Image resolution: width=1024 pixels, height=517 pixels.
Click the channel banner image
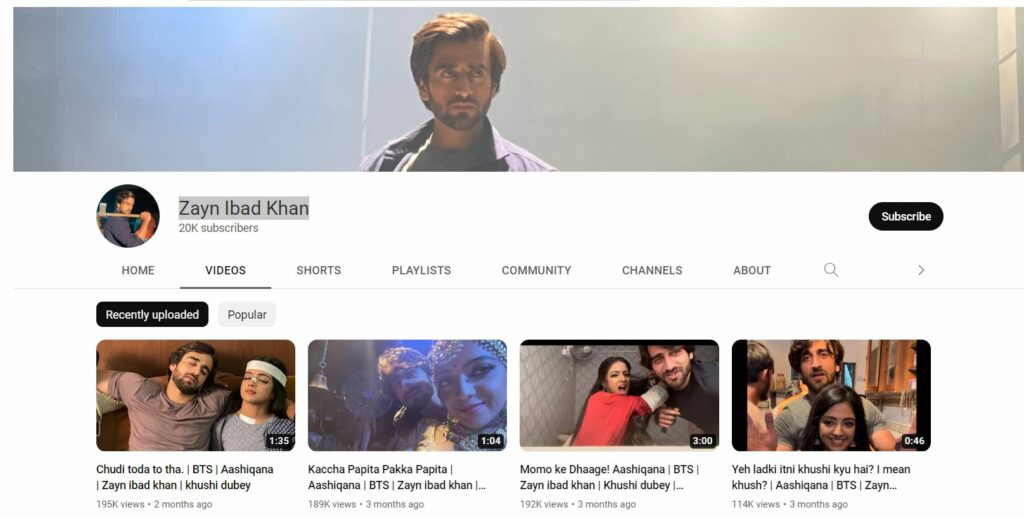click(x=519, y=89)
